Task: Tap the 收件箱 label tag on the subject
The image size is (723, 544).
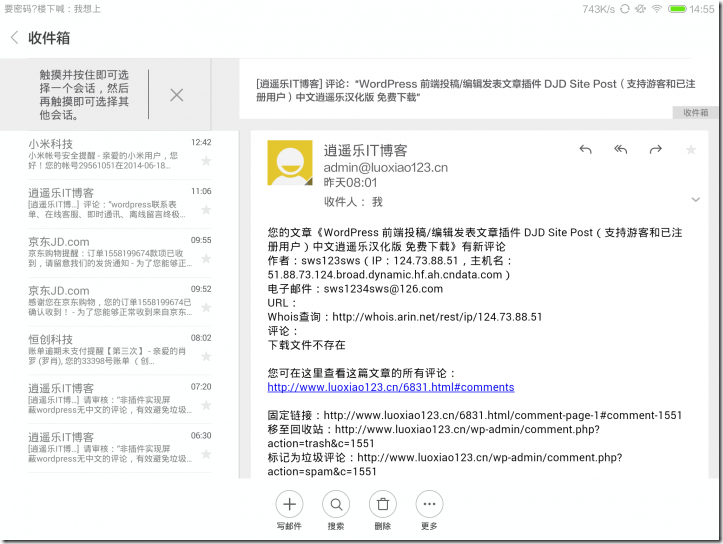Action: (695, 112)
